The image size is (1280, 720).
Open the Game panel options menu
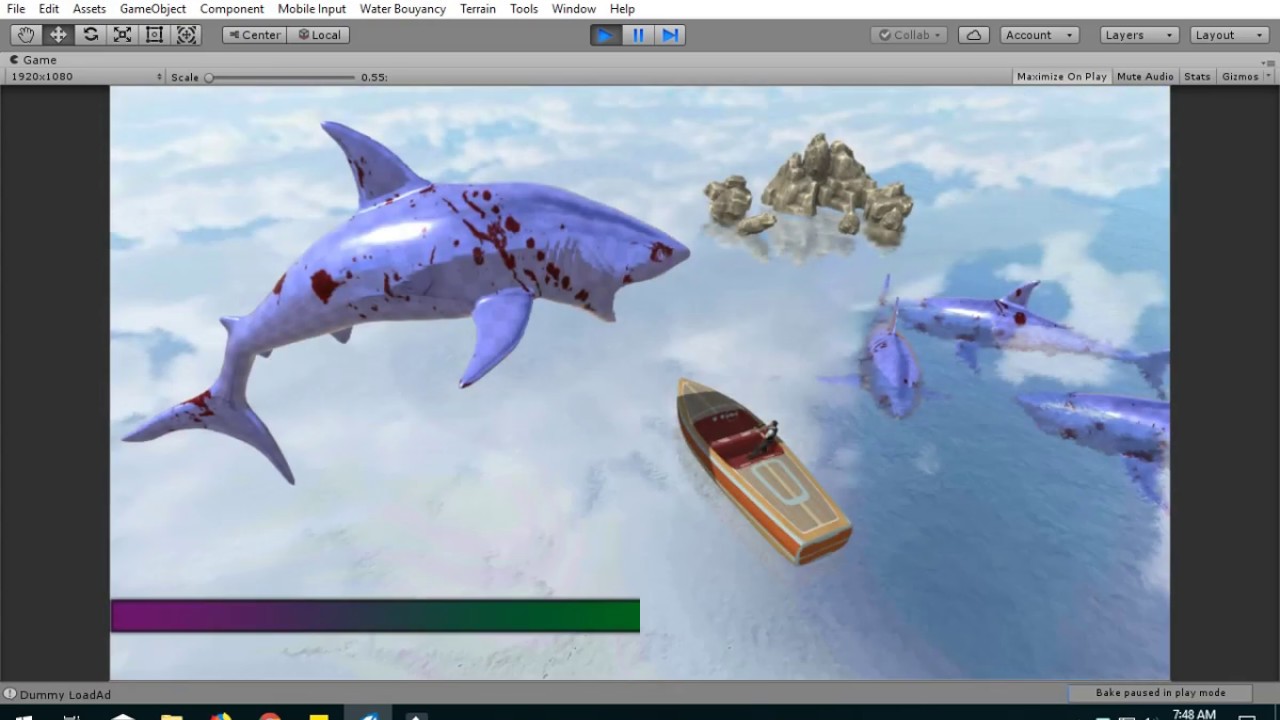click(x=1268, y=62)
